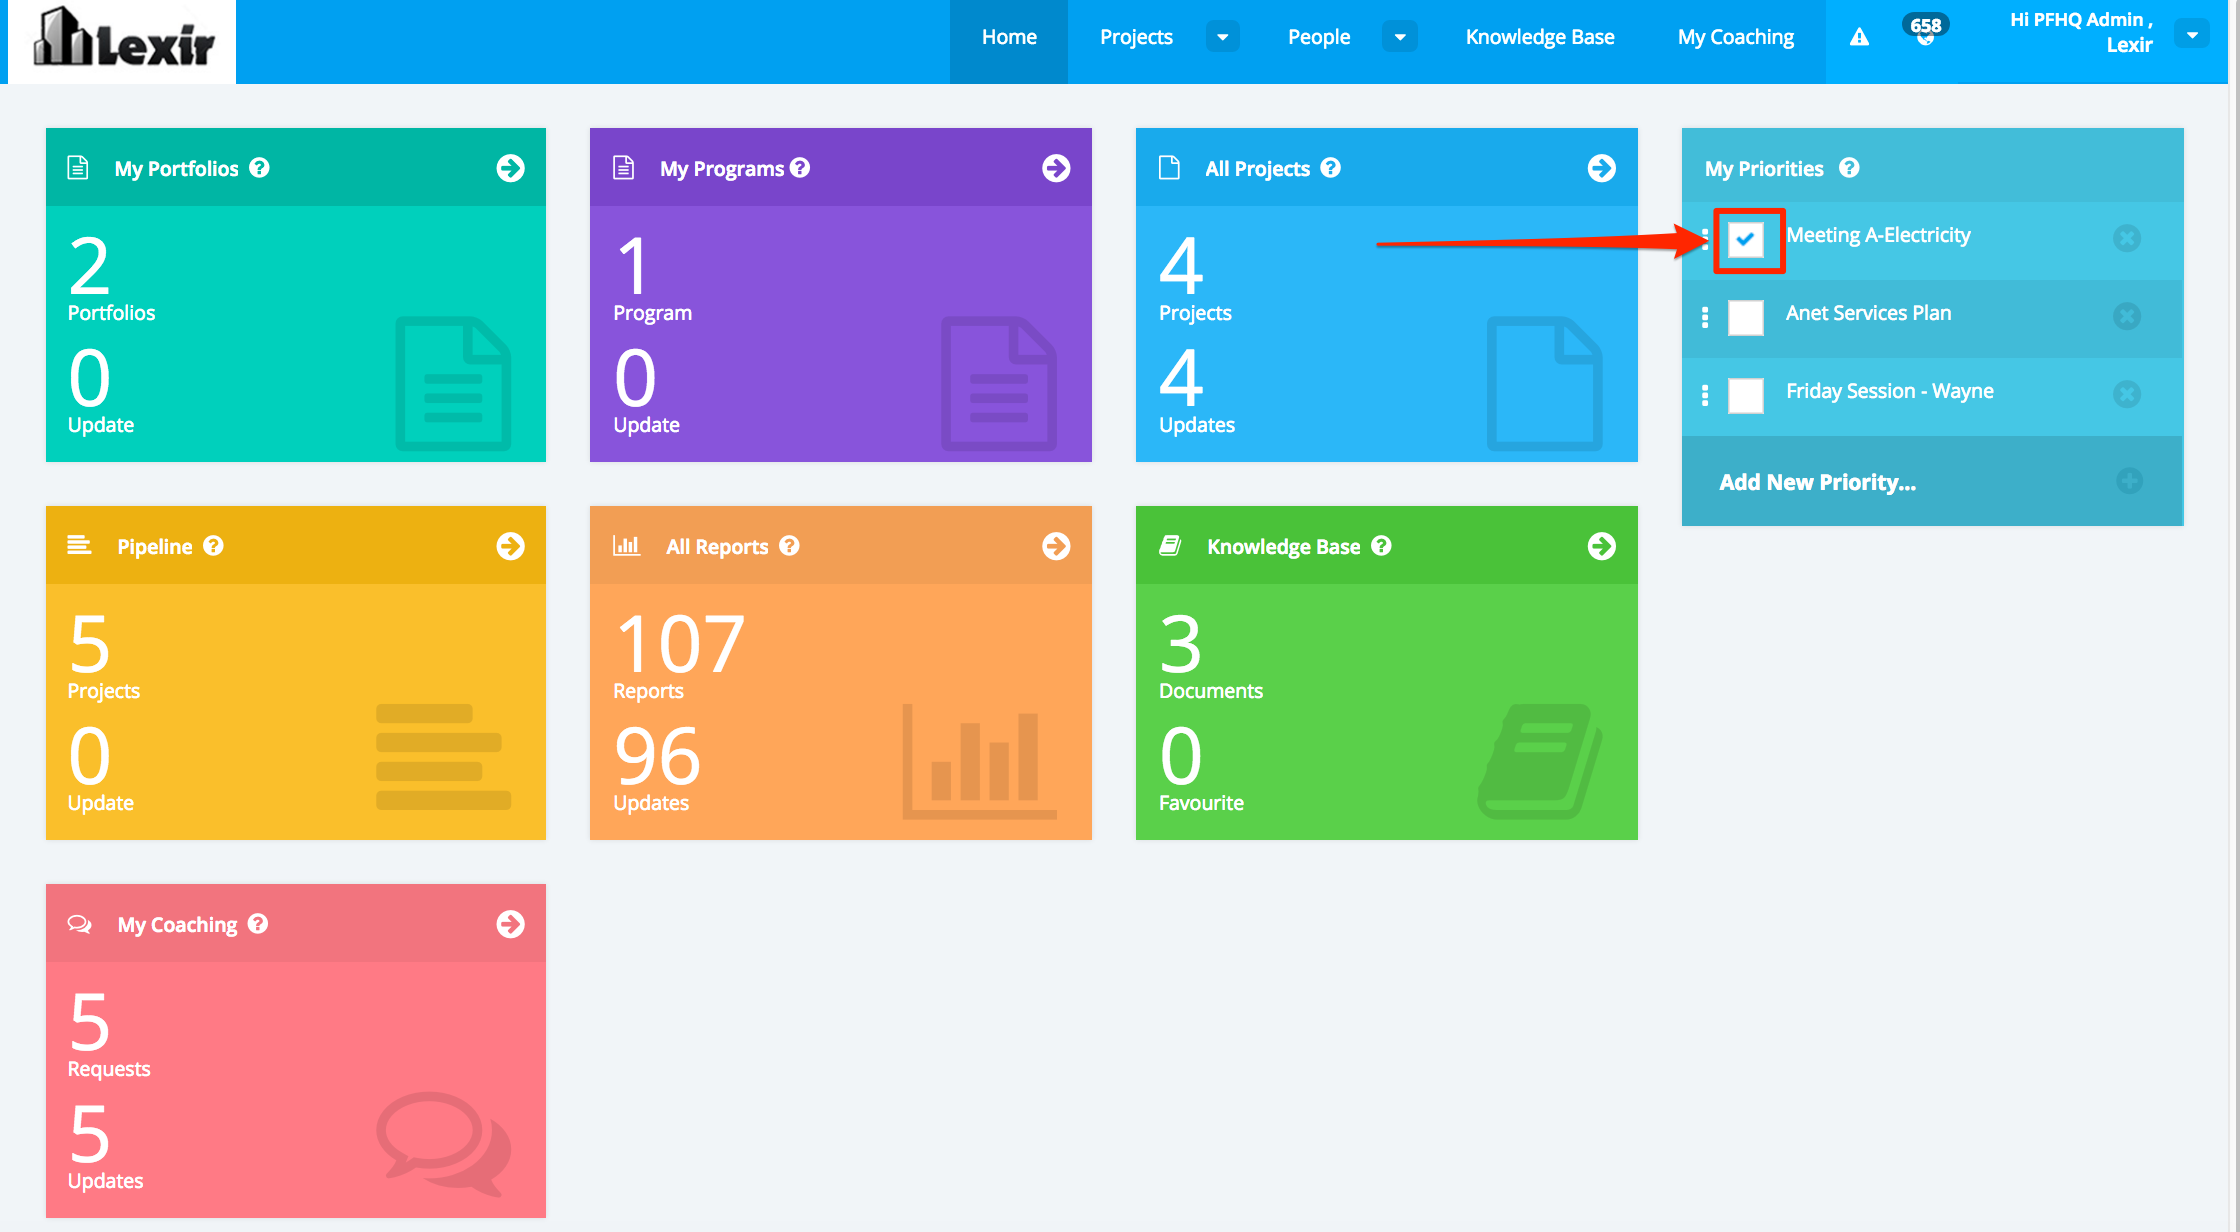2240x1232 pixels.
Task: Click the Lexir logo
Action: [x=123, y=40]
